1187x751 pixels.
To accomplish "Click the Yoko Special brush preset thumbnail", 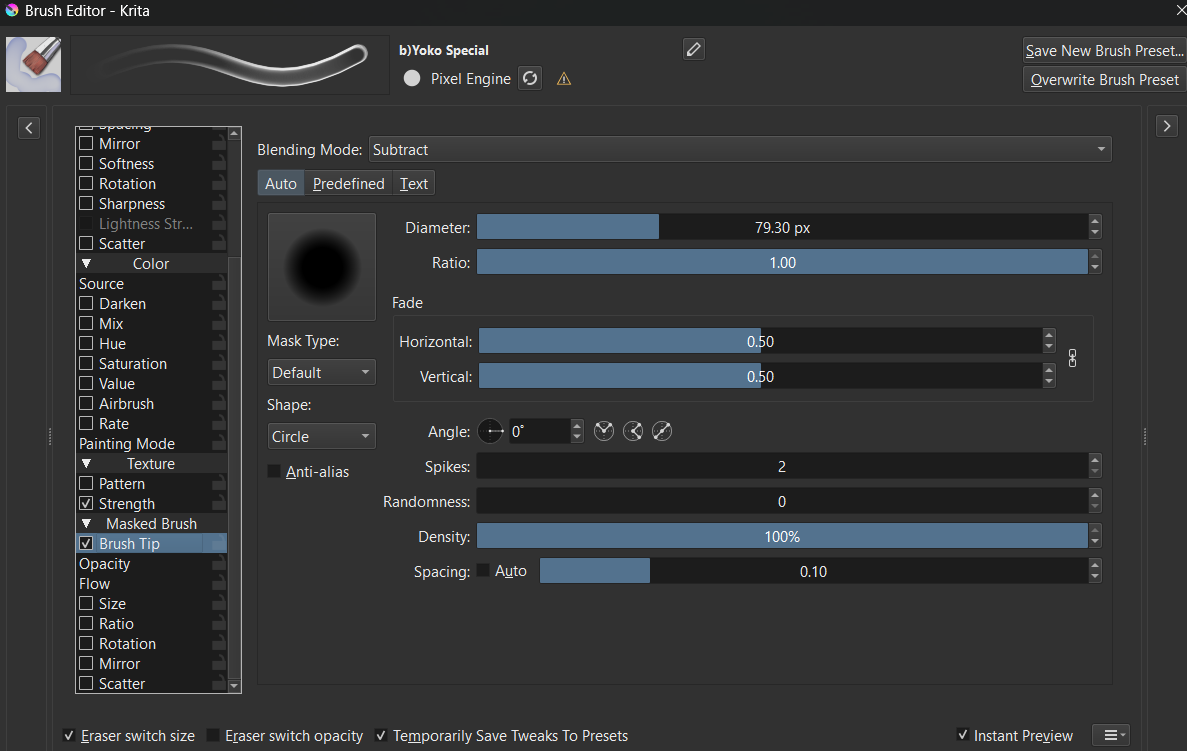I will coord(34,65).
